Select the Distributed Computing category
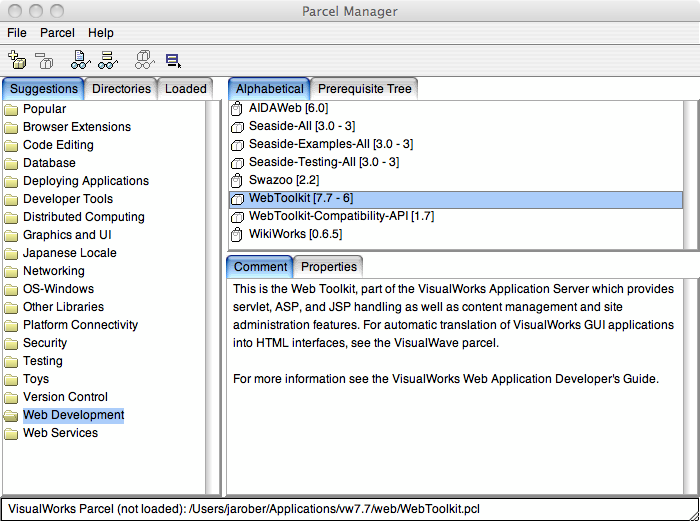Viewport: 700px width, 522px height. click(x=84, y=217)
